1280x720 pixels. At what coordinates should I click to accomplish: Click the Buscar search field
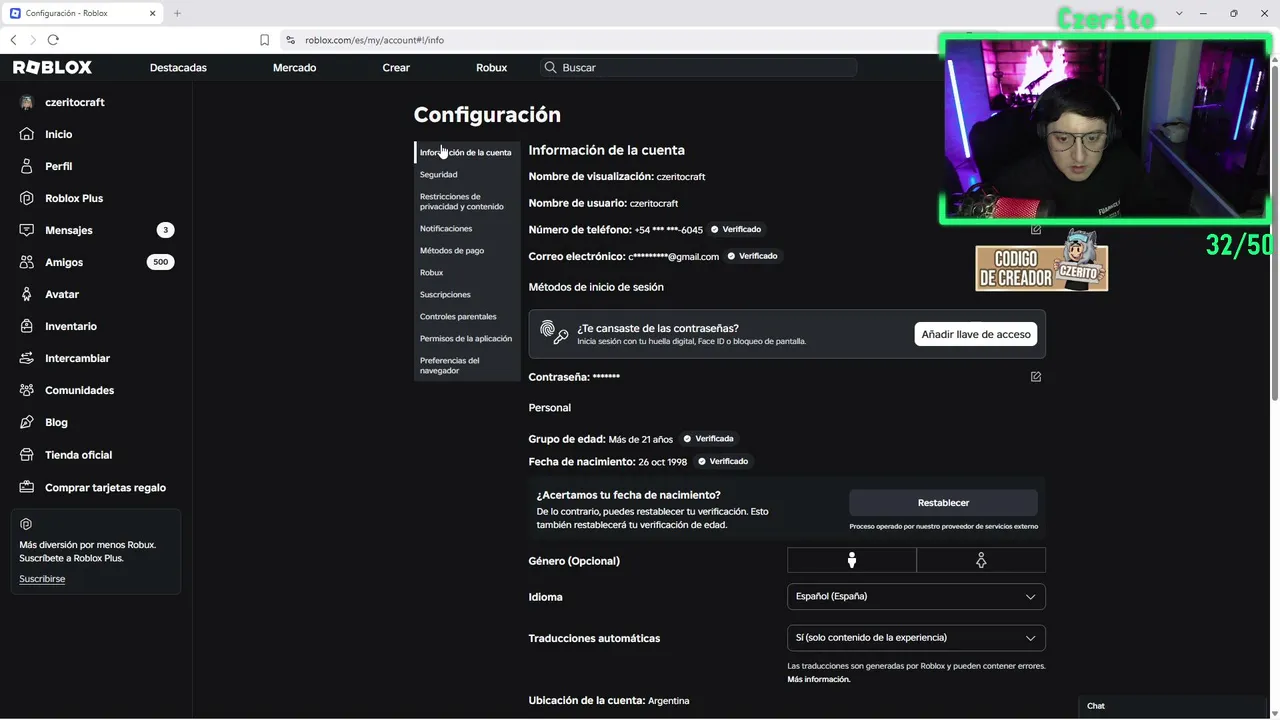click(x=698, y=67)
